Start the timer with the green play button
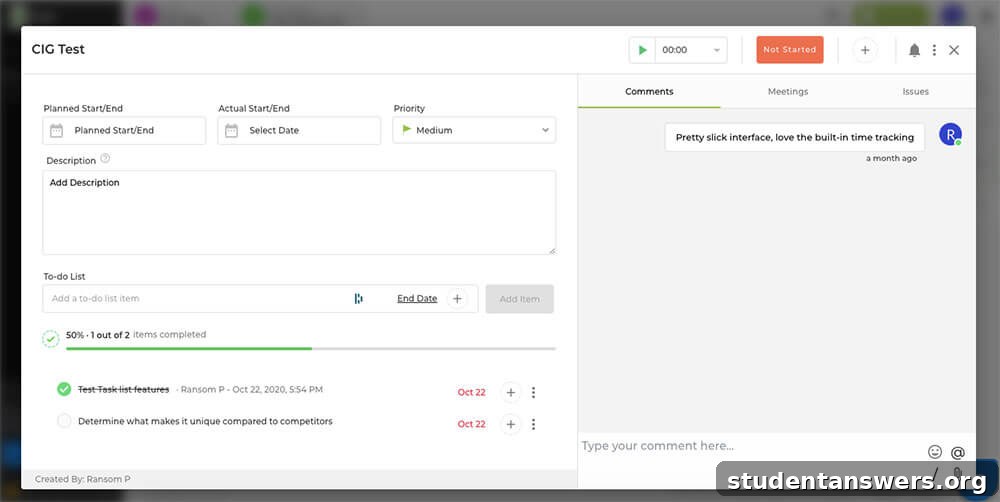This screenshot has width=1000, height=502. (642, 50)
